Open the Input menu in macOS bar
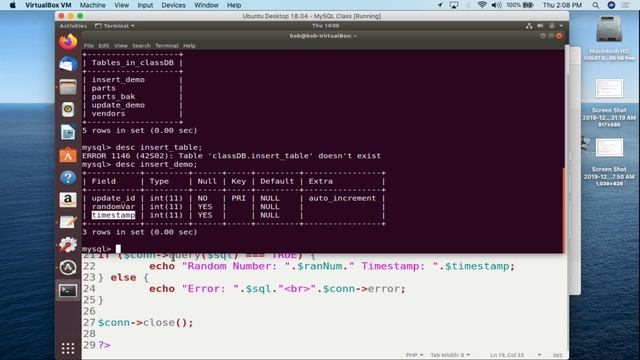 coord(145,5)
